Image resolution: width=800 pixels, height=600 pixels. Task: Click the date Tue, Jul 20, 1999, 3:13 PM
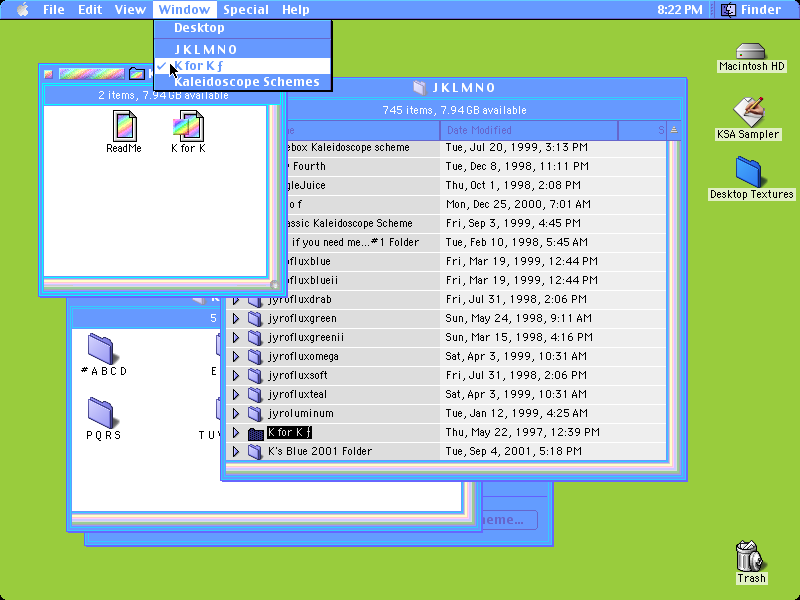(516, 147)
